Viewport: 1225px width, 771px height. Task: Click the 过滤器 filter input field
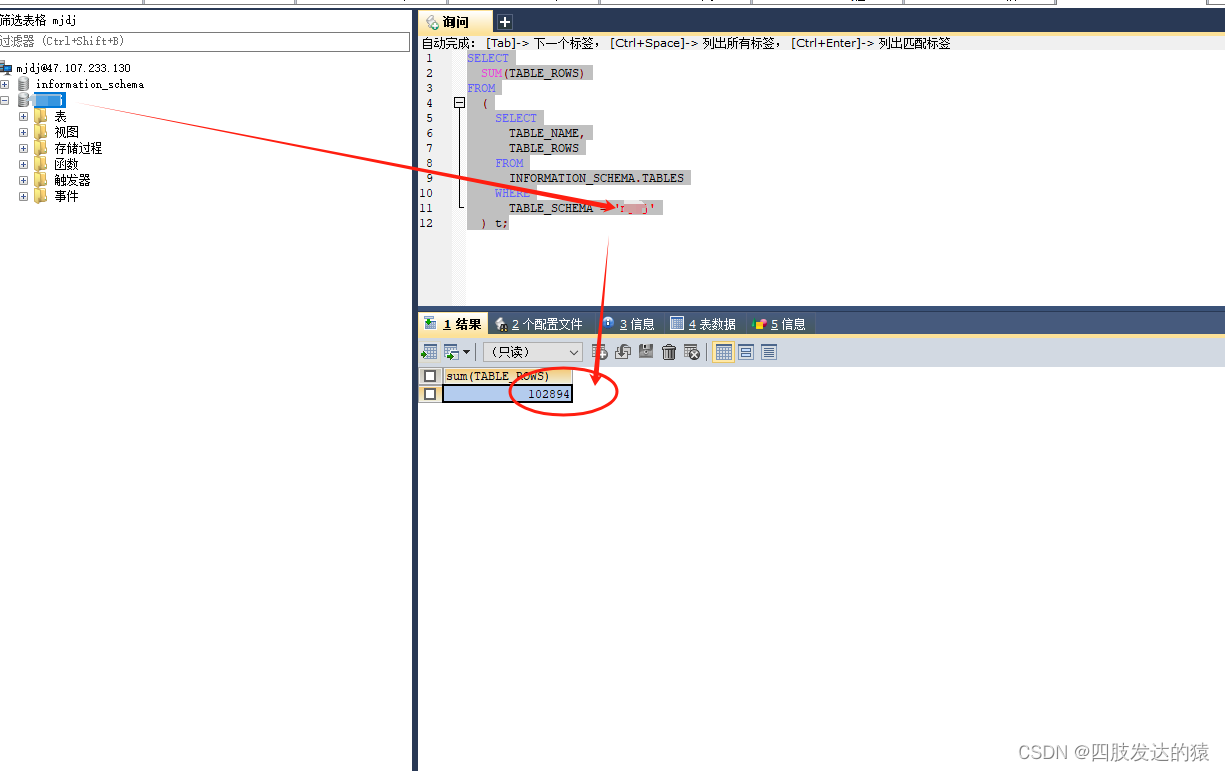pyautogui.click(x=205, y=41)
